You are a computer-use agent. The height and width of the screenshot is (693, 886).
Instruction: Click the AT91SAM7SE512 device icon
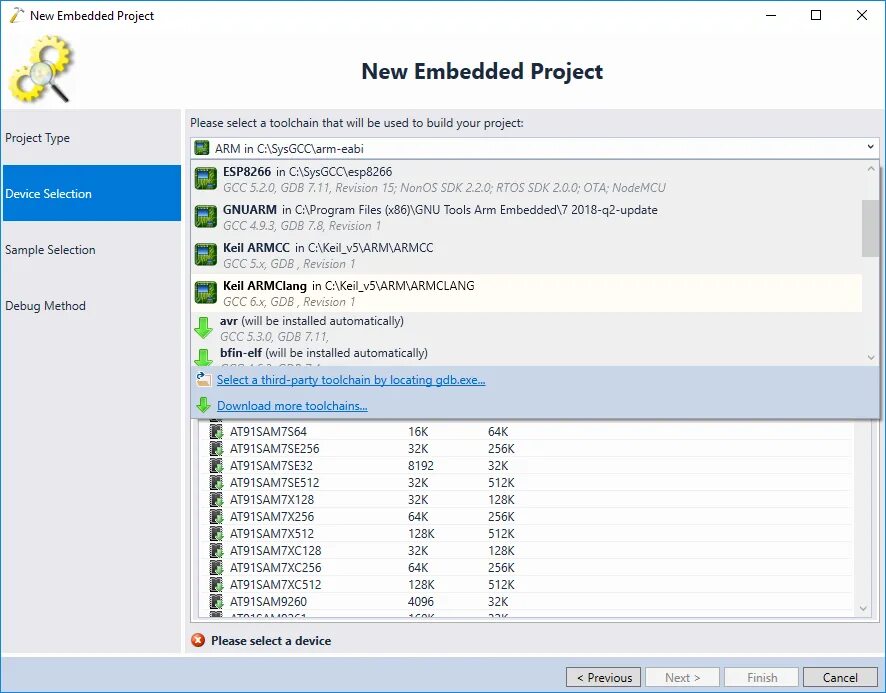point(216,482)
